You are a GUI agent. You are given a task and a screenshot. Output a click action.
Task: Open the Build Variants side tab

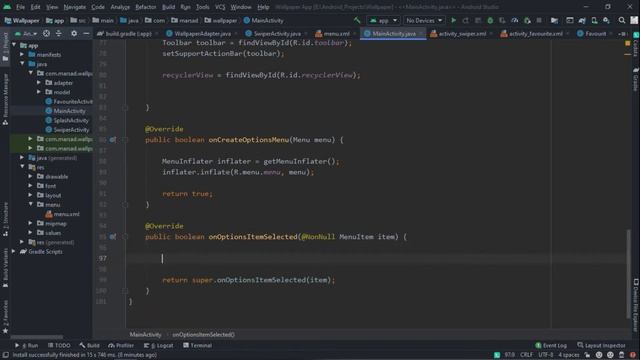[5, 267]
